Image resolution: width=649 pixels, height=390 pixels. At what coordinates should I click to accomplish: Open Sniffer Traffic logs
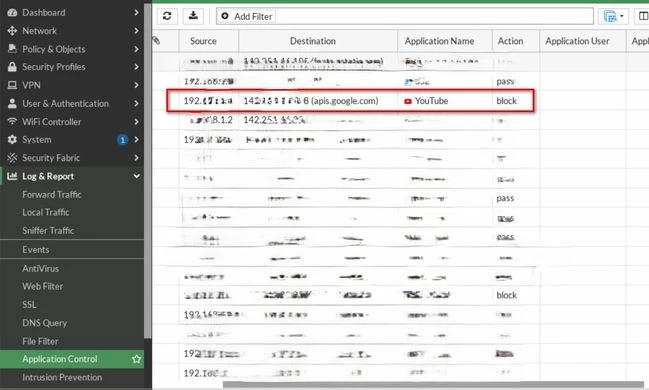pyautogui.click(x=48, y=230)
